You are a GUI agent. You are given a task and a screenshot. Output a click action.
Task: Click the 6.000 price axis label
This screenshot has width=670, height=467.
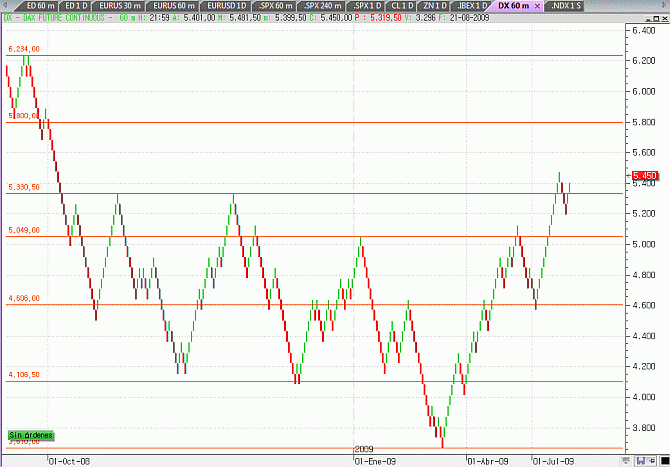pyautogui.click(x=644, y=91)
